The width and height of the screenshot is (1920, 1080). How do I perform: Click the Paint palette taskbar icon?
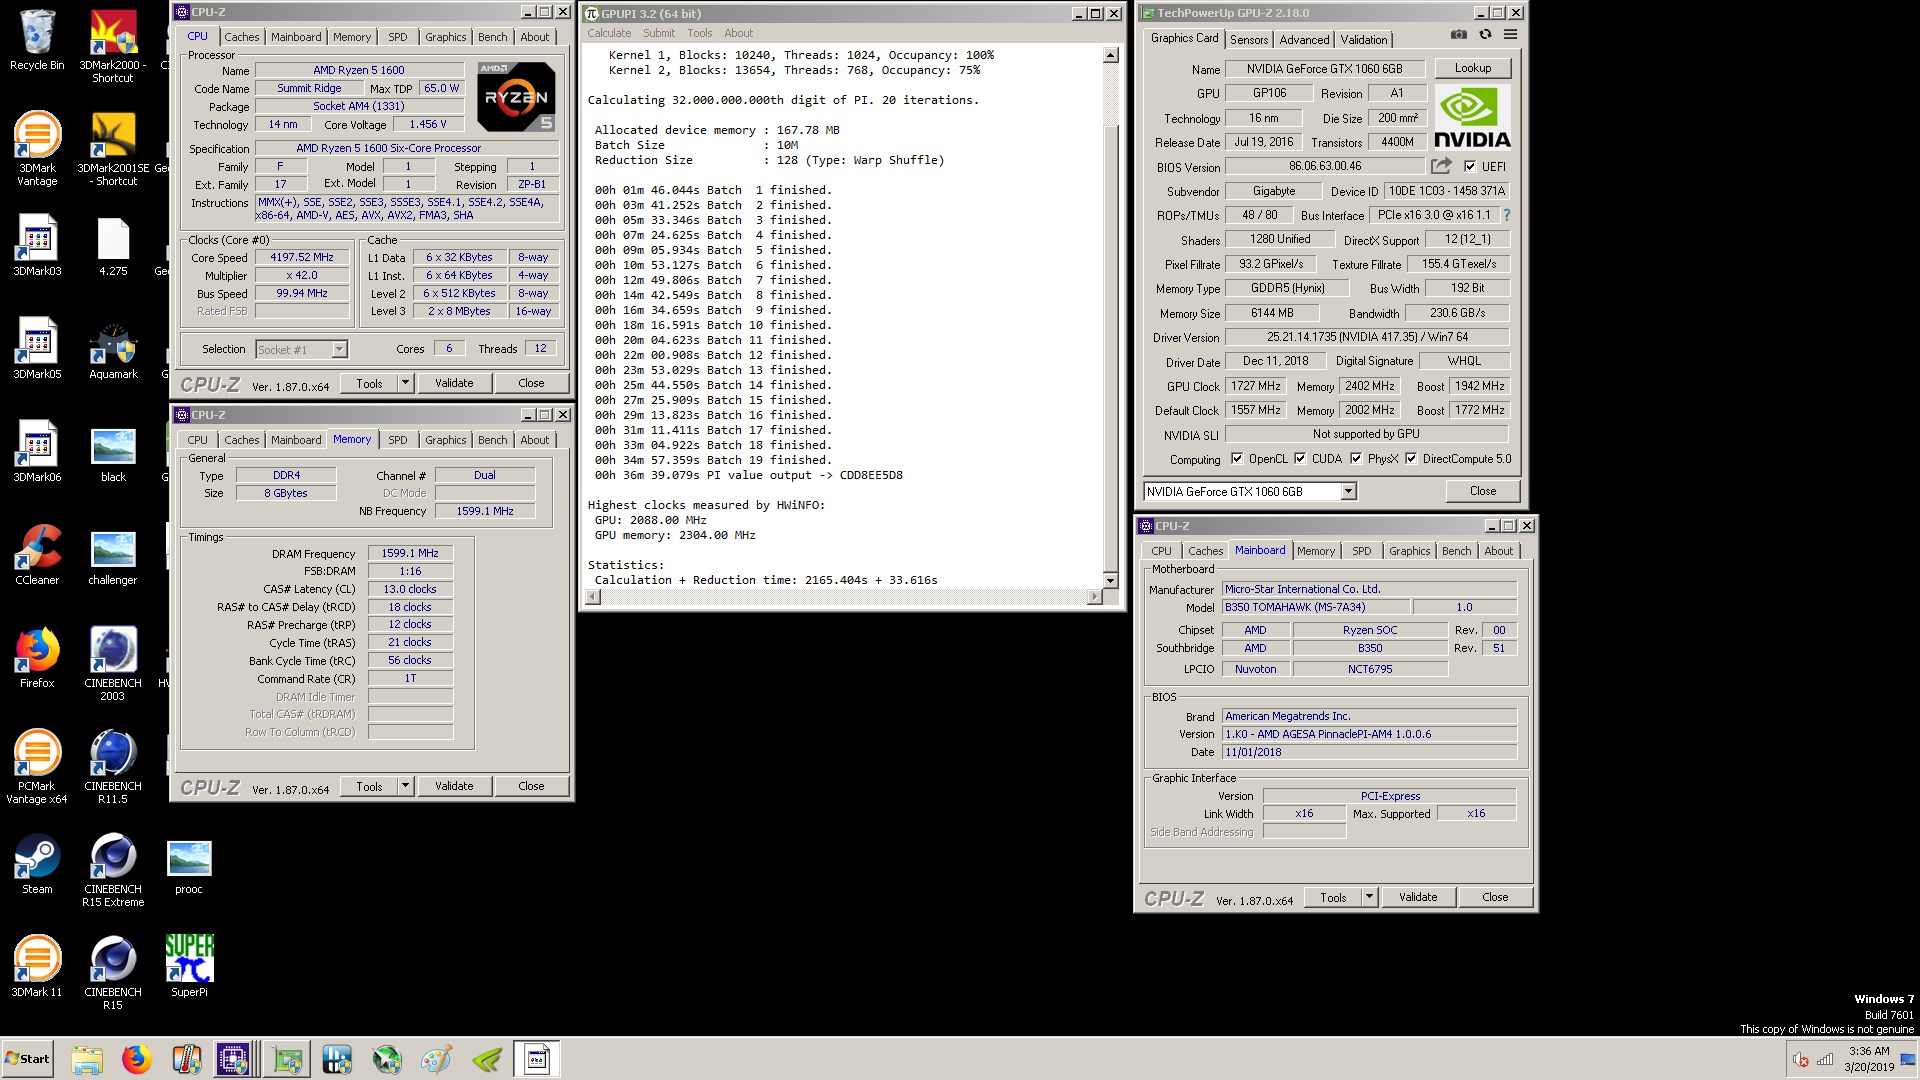click(x=437, y=1059)
